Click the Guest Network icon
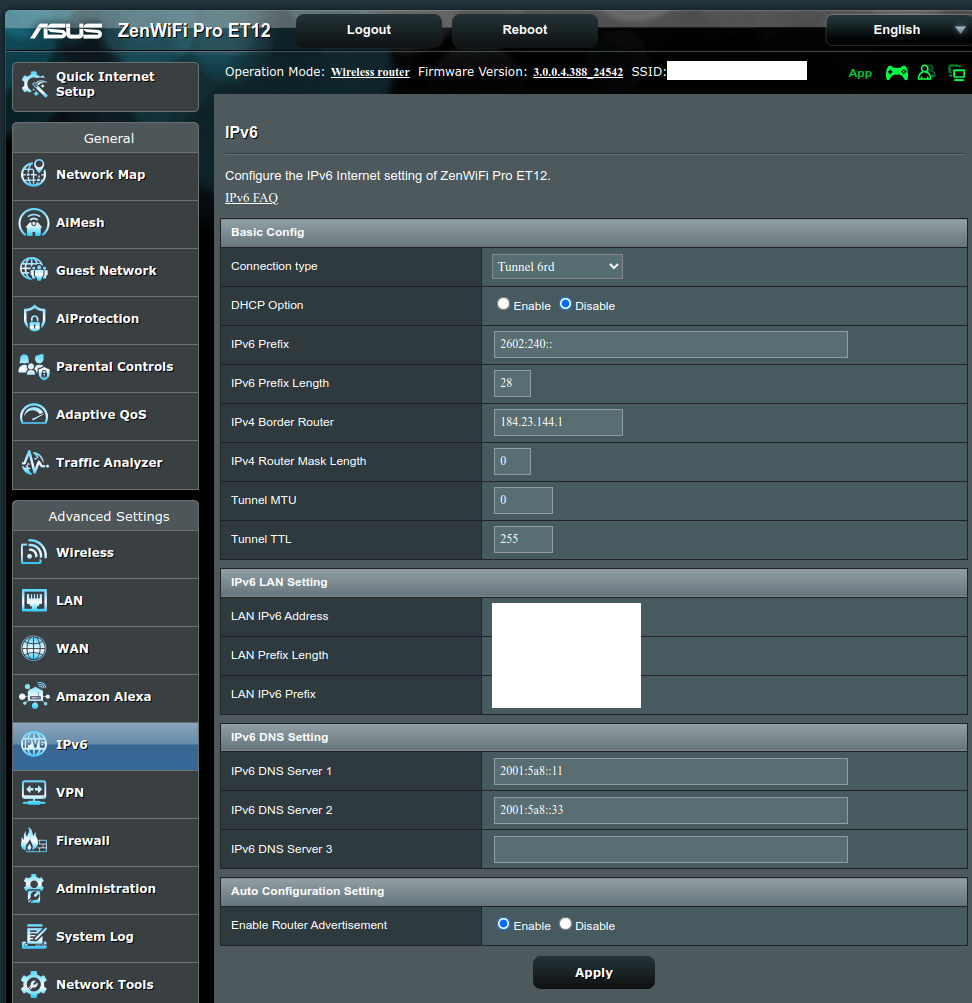 [x=34, y=269]
